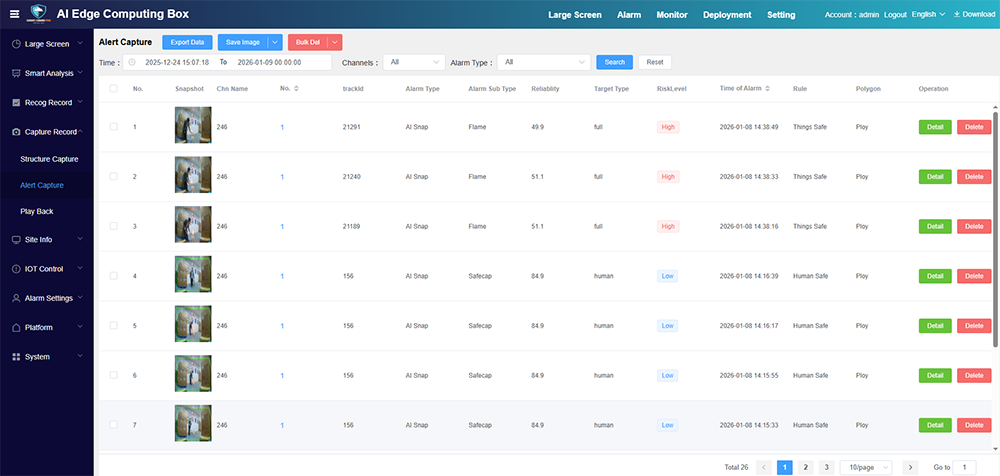Click the Smart Analysis sidebar icon
Screen dimensions: 1000x476
15,74
